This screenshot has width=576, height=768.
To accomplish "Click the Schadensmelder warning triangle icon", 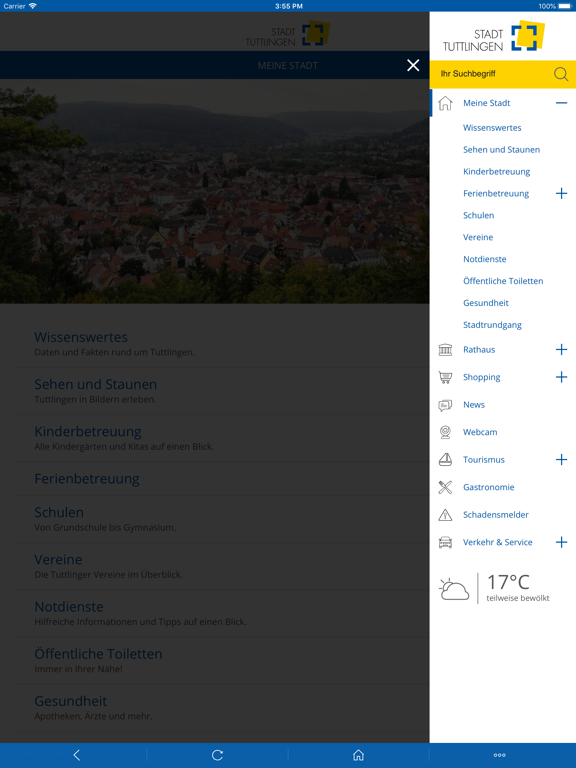I will point(445,515).
